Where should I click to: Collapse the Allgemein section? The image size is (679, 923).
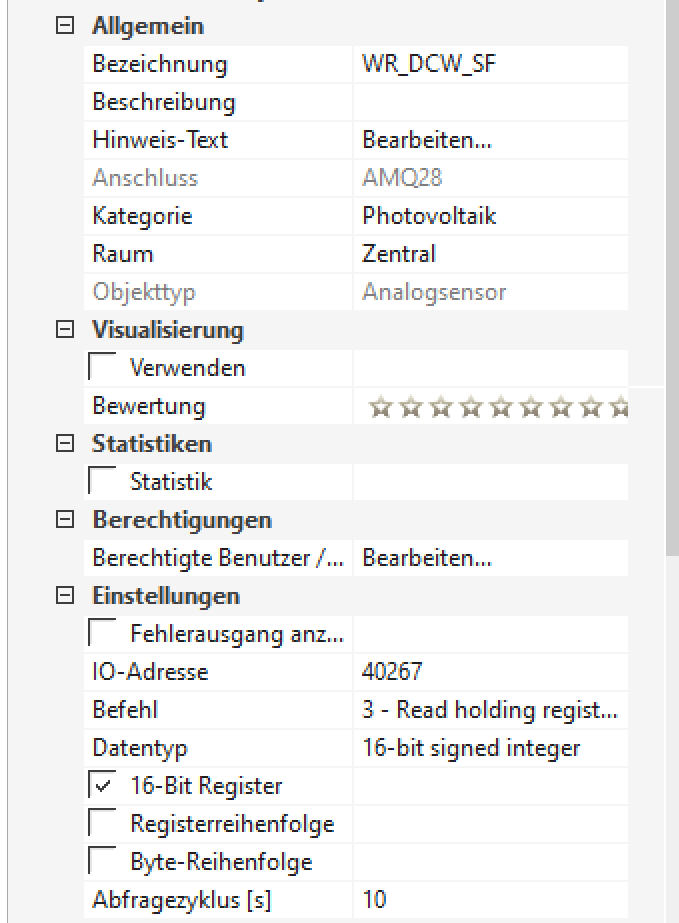point(66,27)
